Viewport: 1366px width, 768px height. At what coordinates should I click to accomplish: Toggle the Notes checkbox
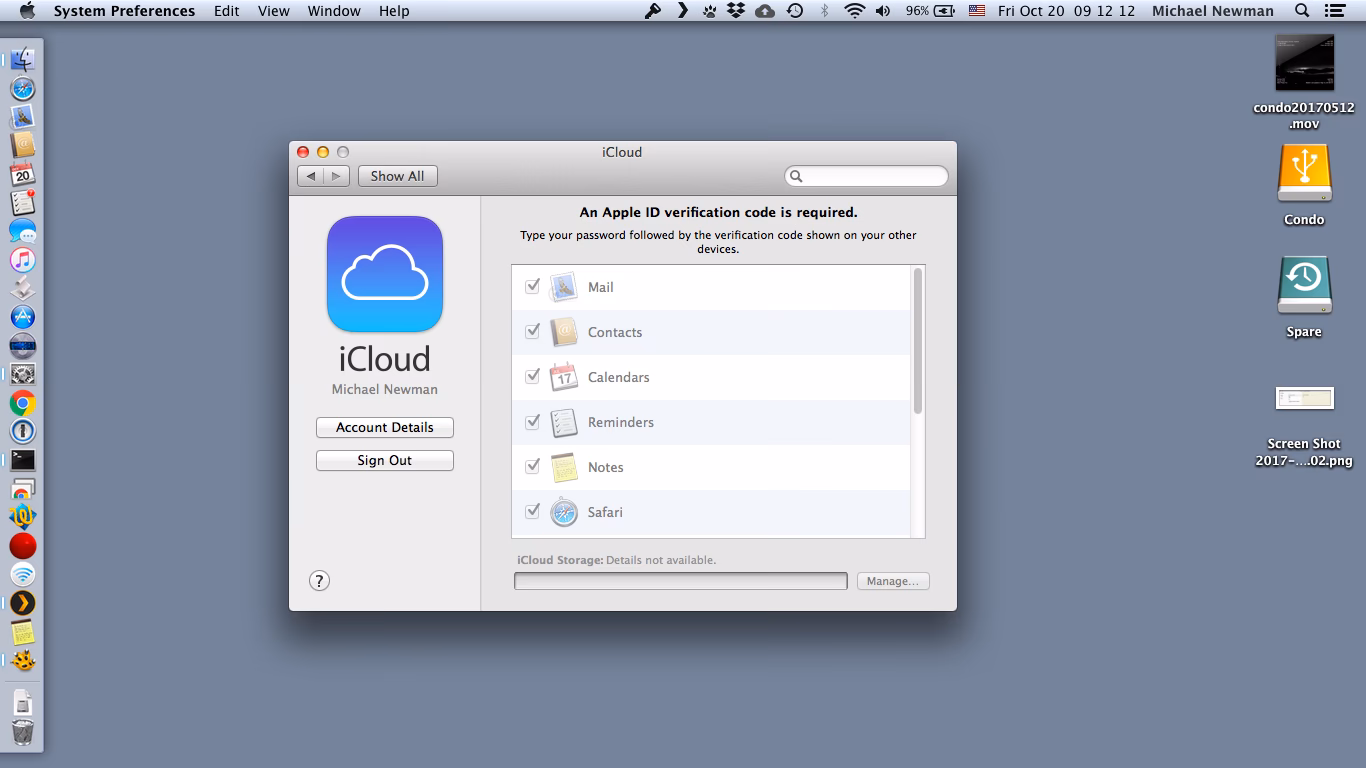click(x=532, y=467)
